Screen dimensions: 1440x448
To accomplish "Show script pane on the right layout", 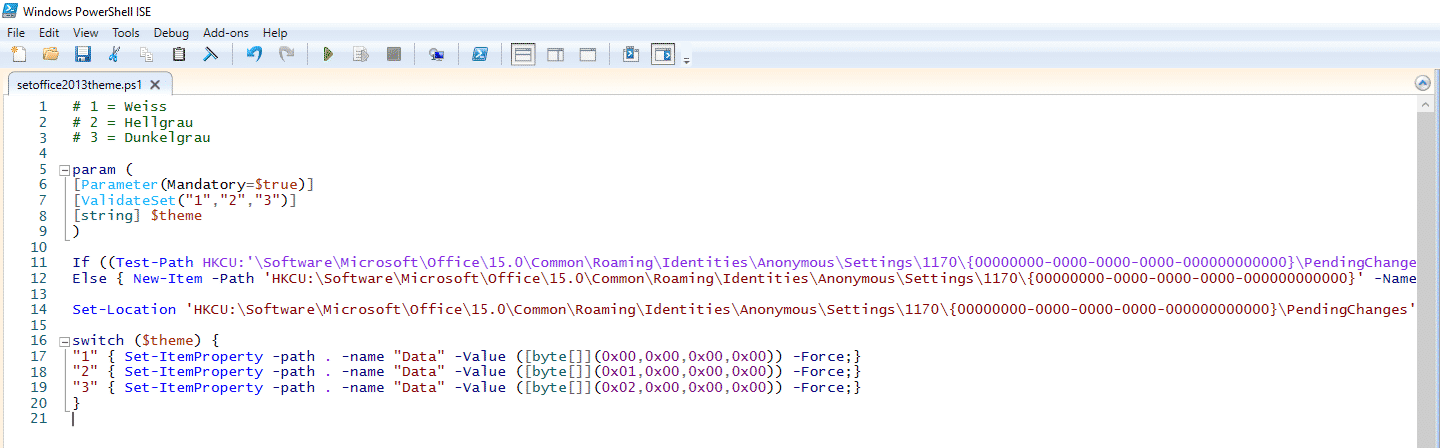I will 555,54.
